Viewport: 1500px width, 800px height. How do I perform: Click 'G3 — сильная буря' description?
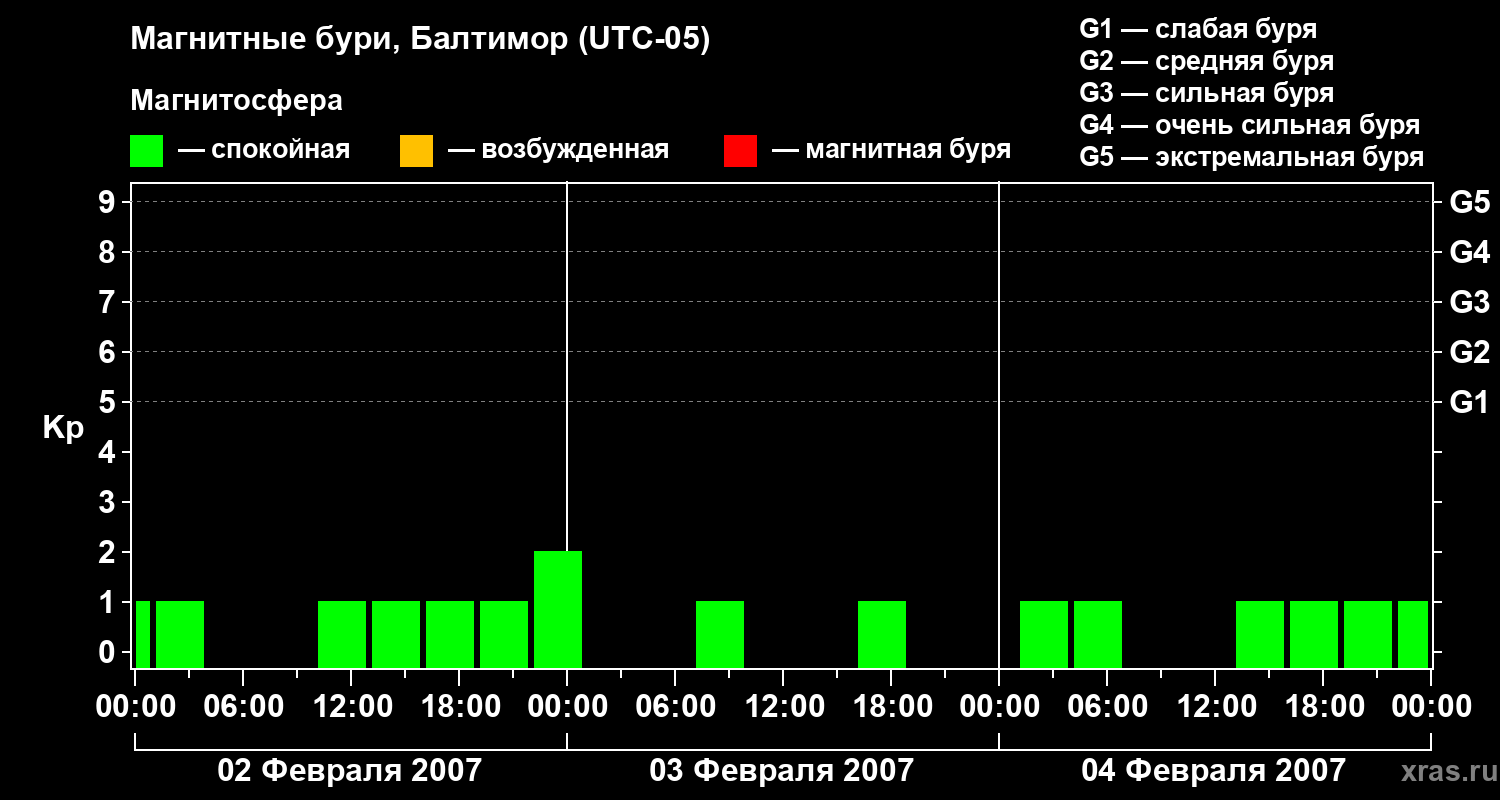1207,93
